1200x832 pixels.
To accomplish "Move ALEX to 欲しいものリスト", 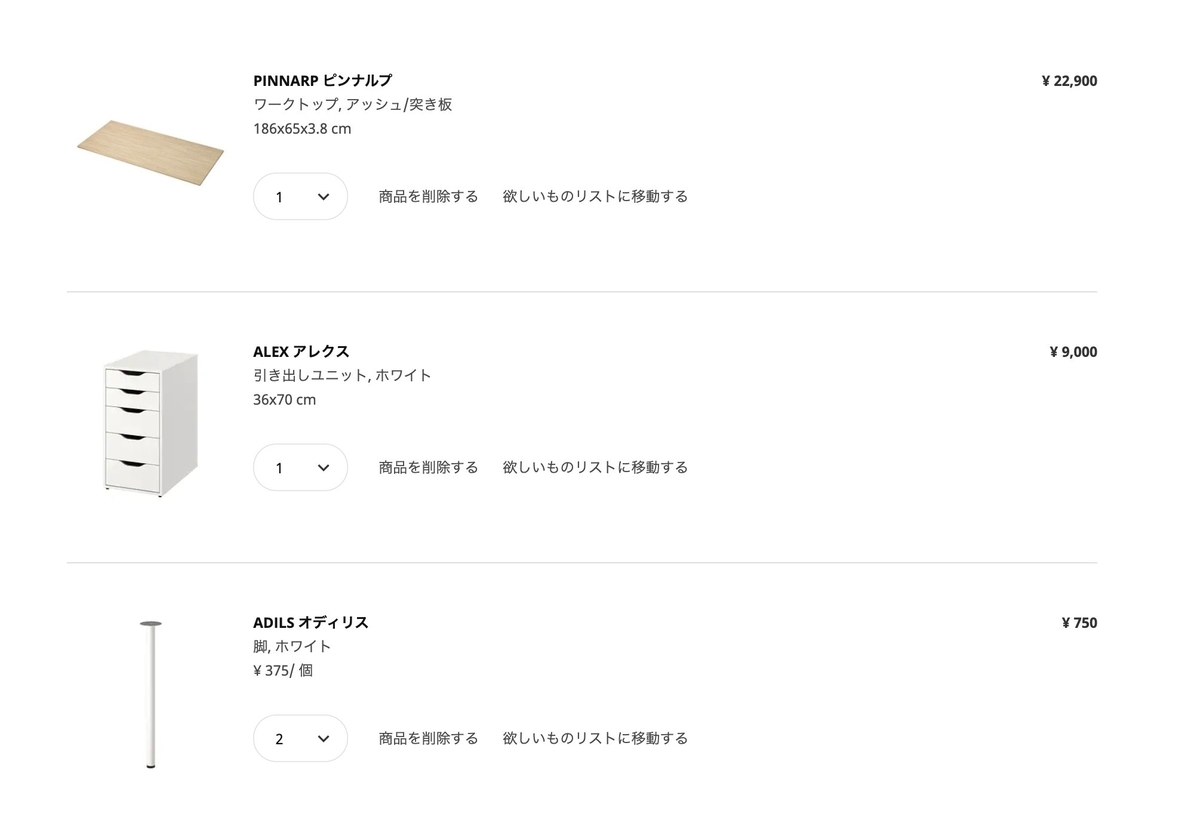I will [595, 467].
